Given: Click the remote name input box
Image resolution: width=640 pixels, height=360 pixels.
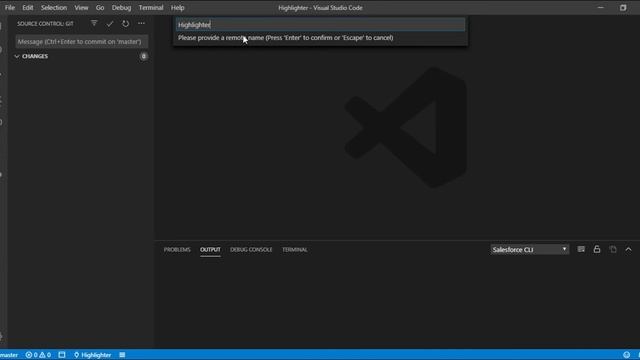Looking at the screenshot, I should tap(320, 24).
